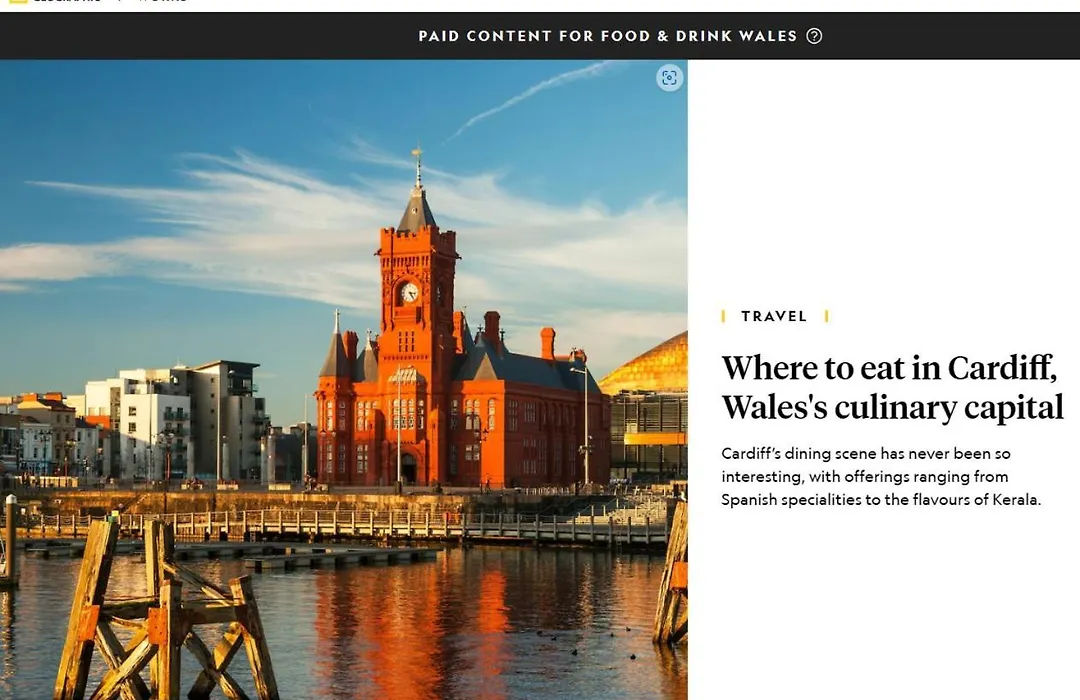Click the clock face on the tower

tap(410, 293)
